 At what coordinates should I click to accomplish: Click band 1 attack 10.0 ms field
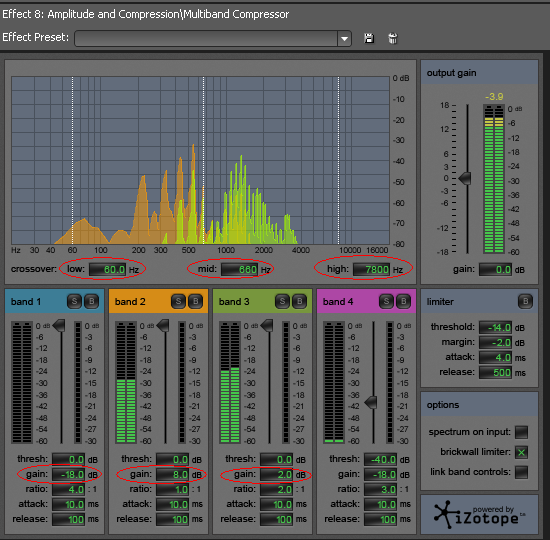[68, 504]
